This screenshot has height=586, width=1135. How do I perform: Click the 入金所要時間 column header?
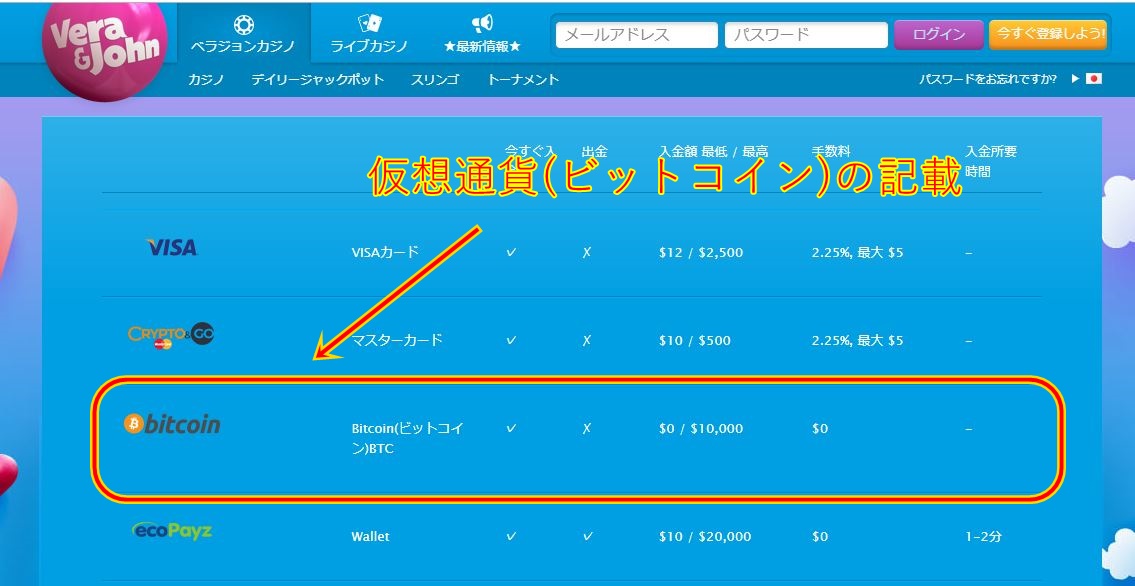coord(991,161)
